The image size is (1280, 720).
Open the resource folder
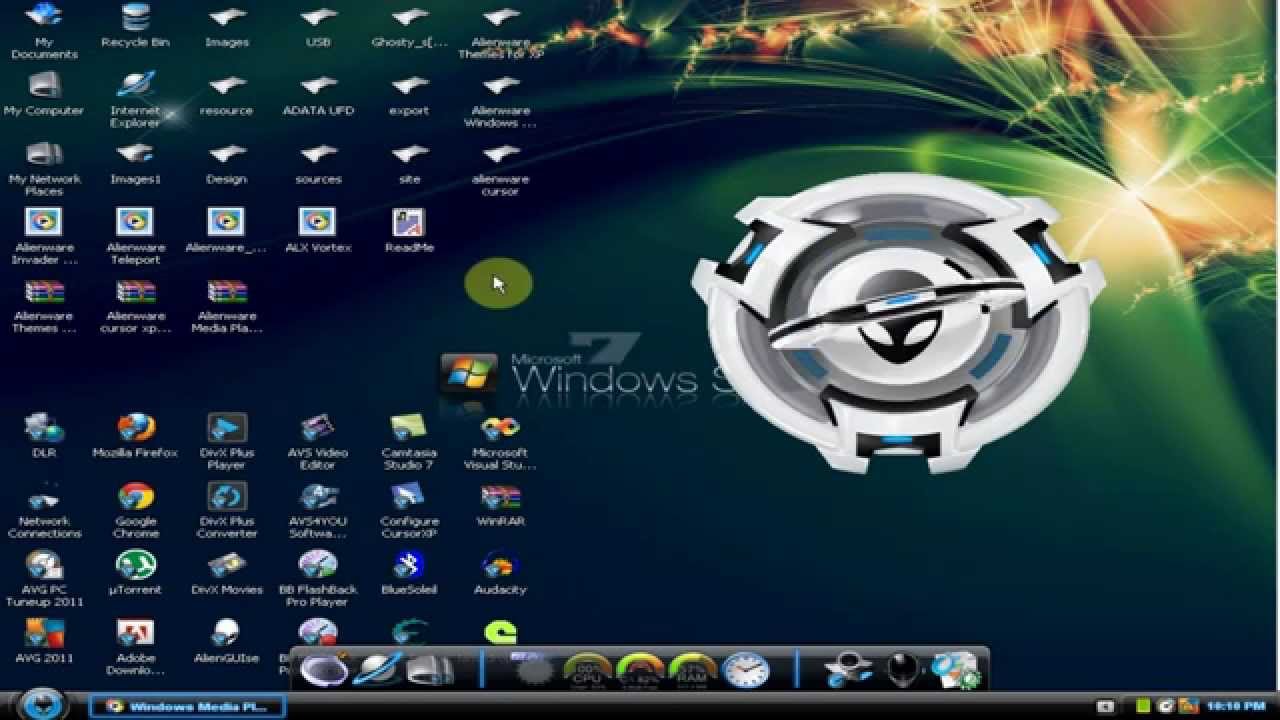point(227,96)
